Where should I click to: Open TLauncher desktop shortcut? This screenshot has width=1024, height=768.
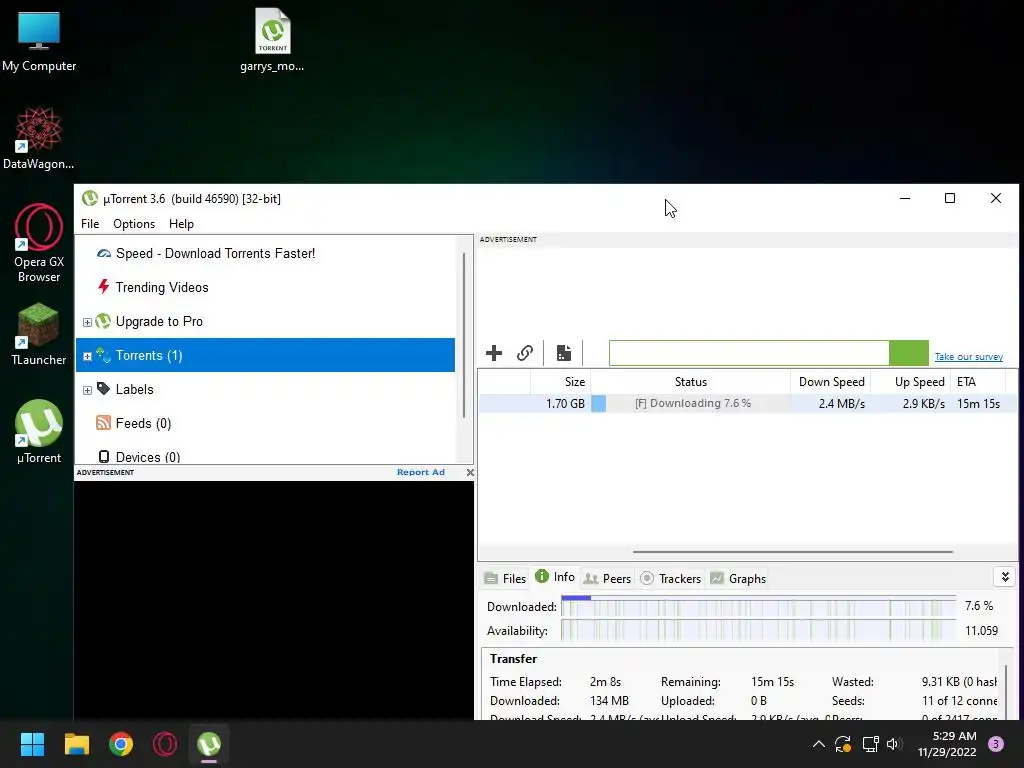click(39, 334)
